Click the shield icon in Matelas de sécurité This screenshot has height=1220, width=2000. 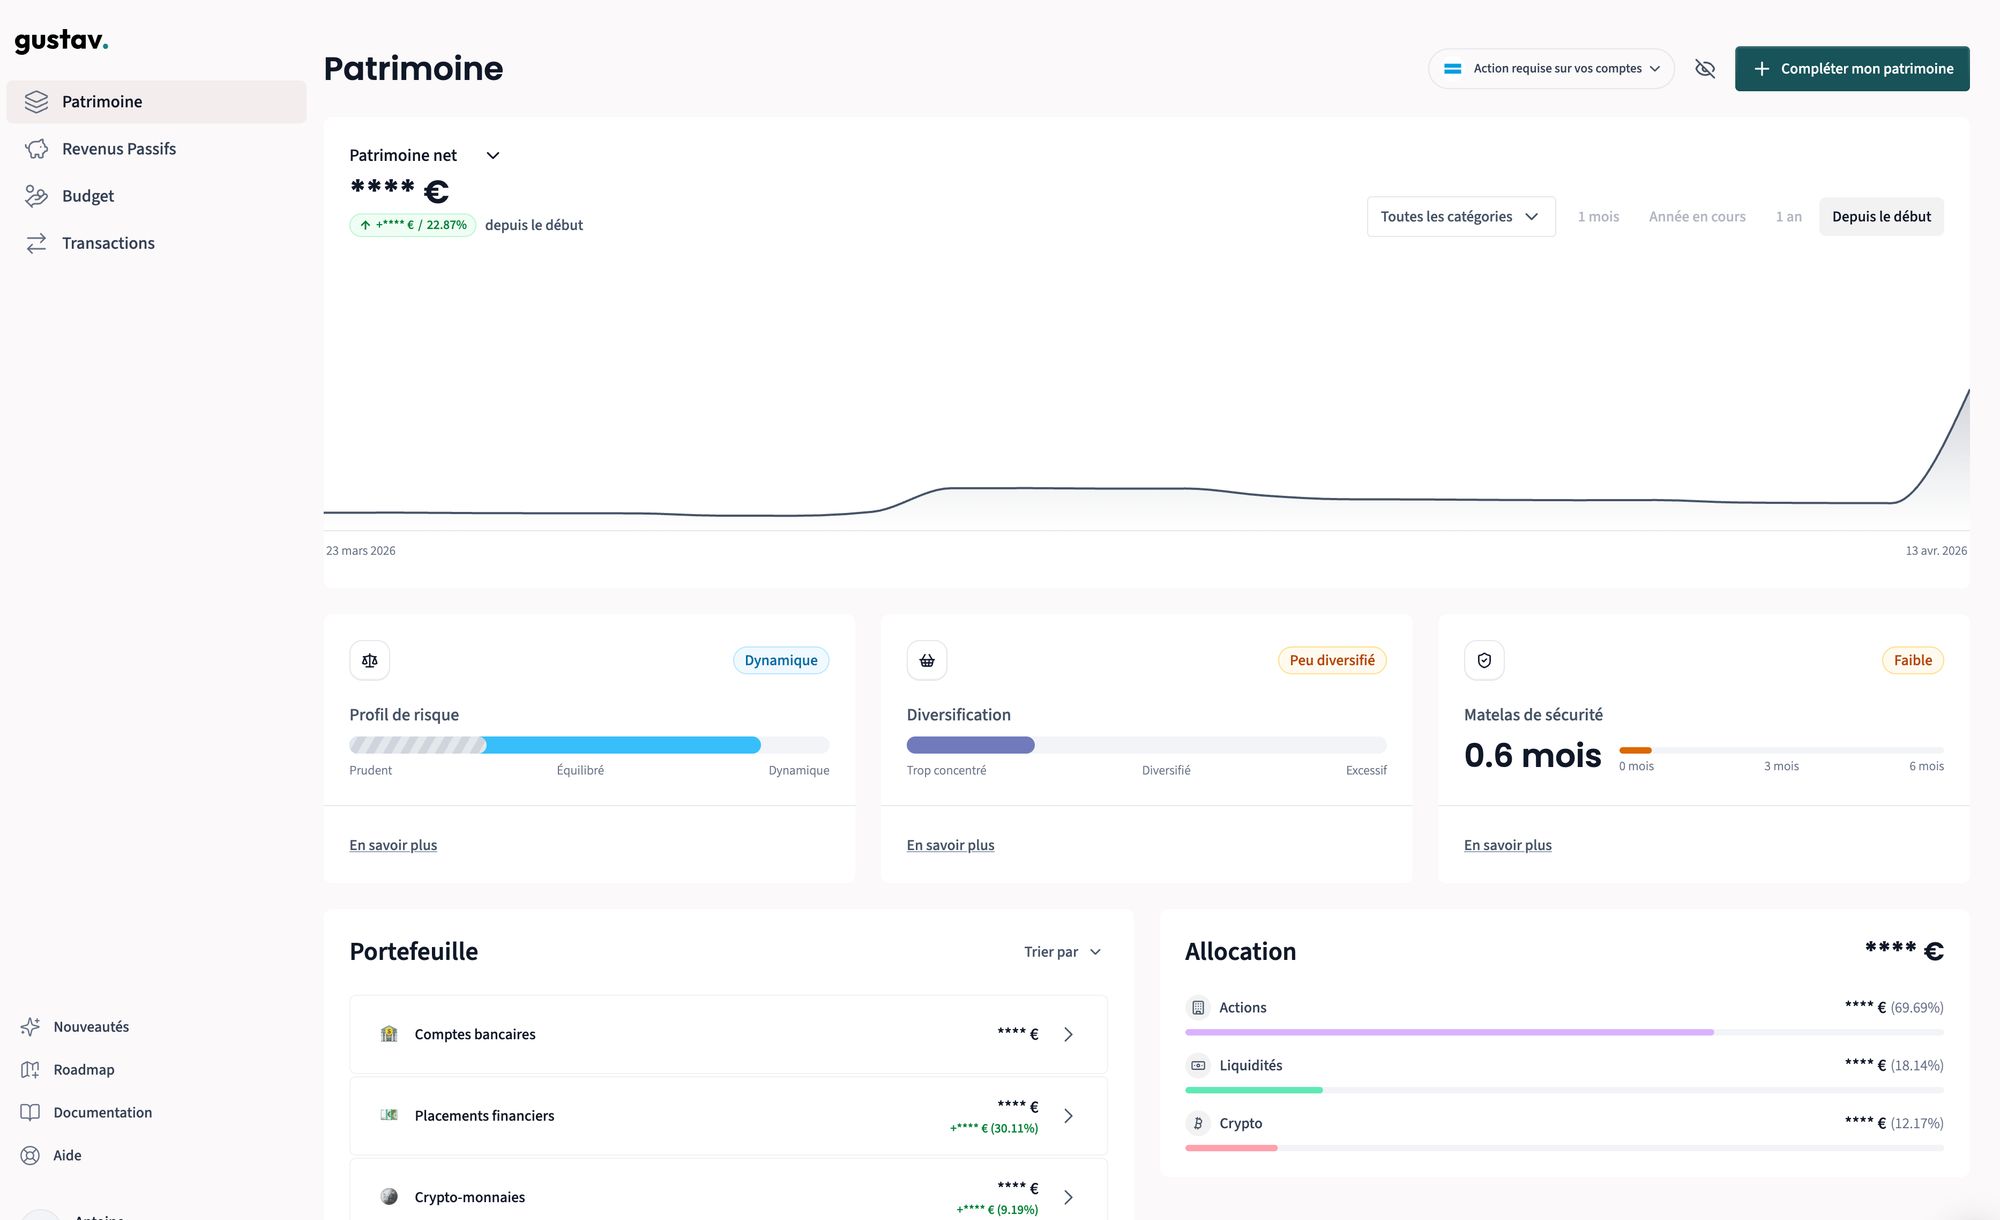1484,660
